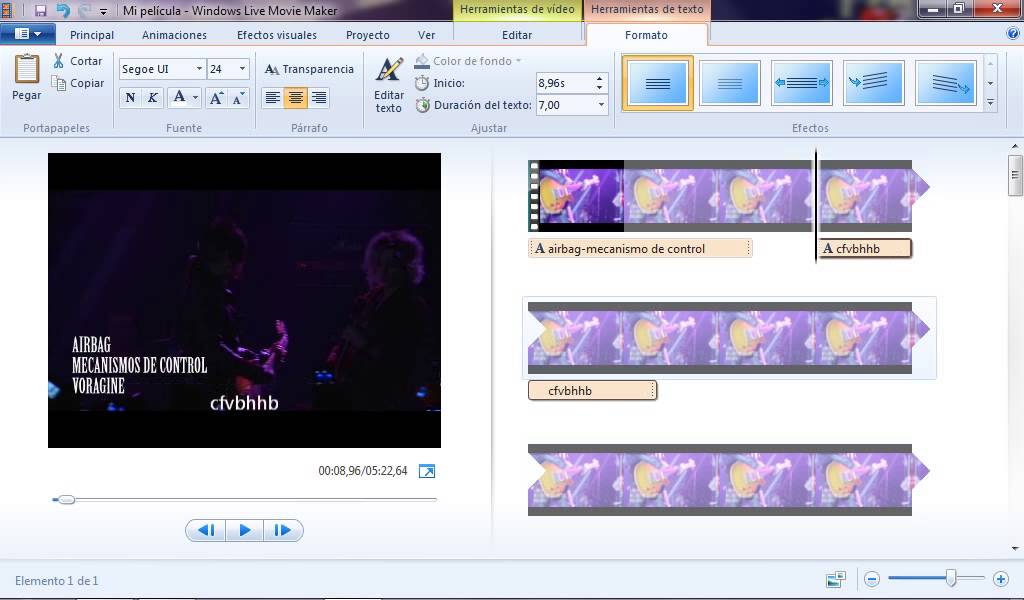The width and height of the screenshot is (1024, 600).
Task: Click the Editar texto button
Action: [x=389, y=85]
